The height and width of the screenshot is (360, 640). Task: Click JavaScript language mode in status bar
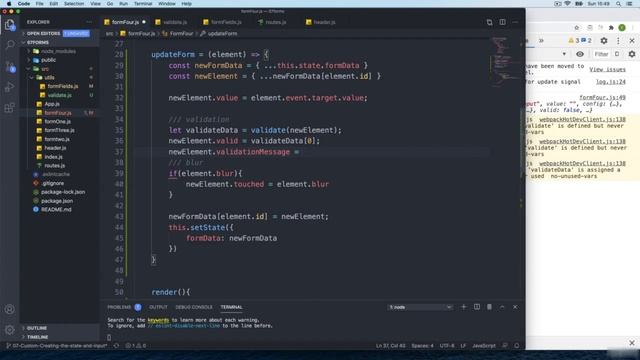[484, 346]
